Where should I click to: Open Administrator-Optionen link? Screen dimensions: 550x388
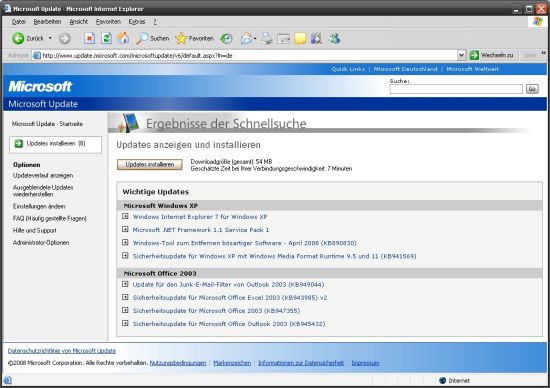tap(41, 243)
